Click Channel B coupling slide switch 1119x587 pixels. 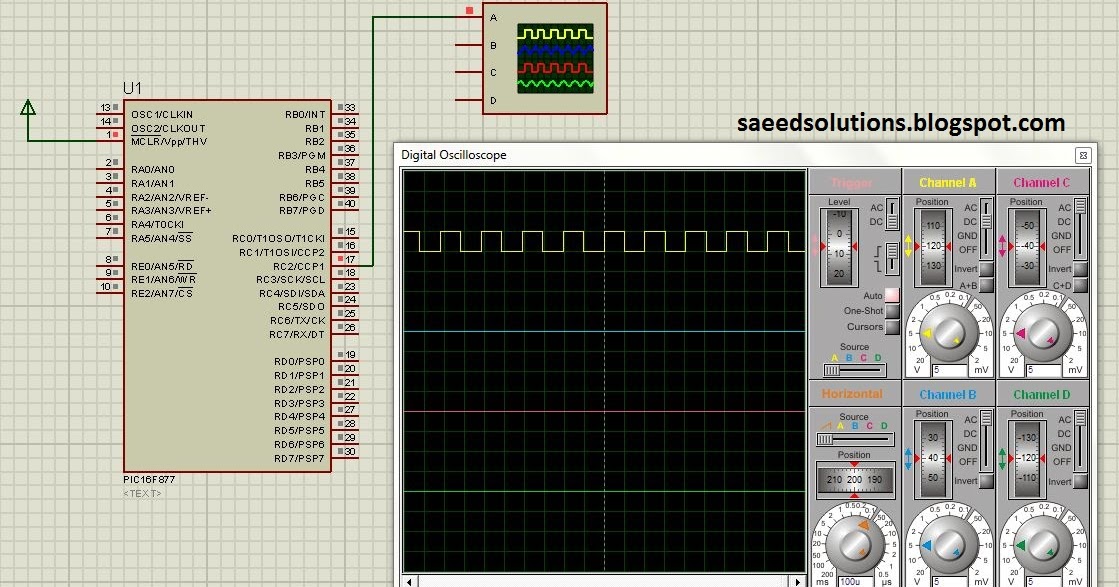(x=986, y=441)
